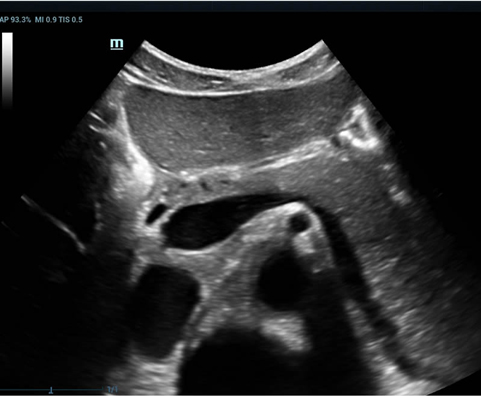481x396 pixels.
Task: Click the small round dark vessel beside gallbladder tip
Action: [298, 223]
